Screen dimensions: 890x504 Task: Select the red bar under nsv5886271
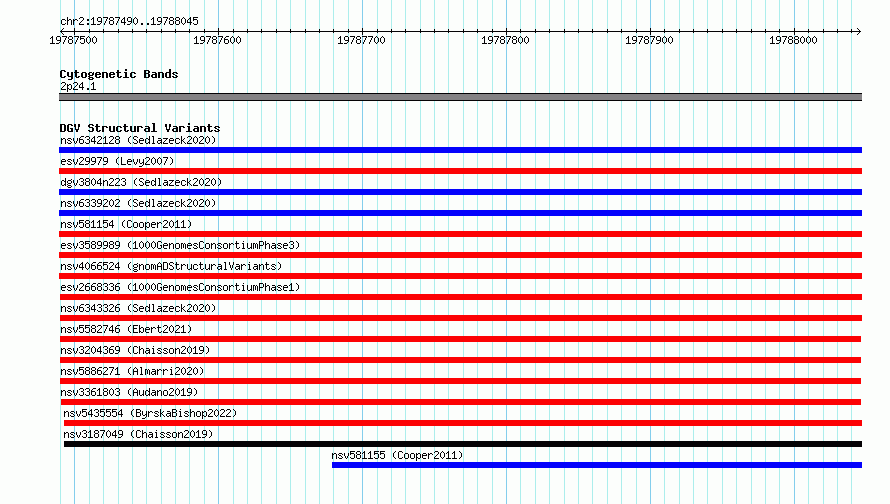(x=460, y=381)
